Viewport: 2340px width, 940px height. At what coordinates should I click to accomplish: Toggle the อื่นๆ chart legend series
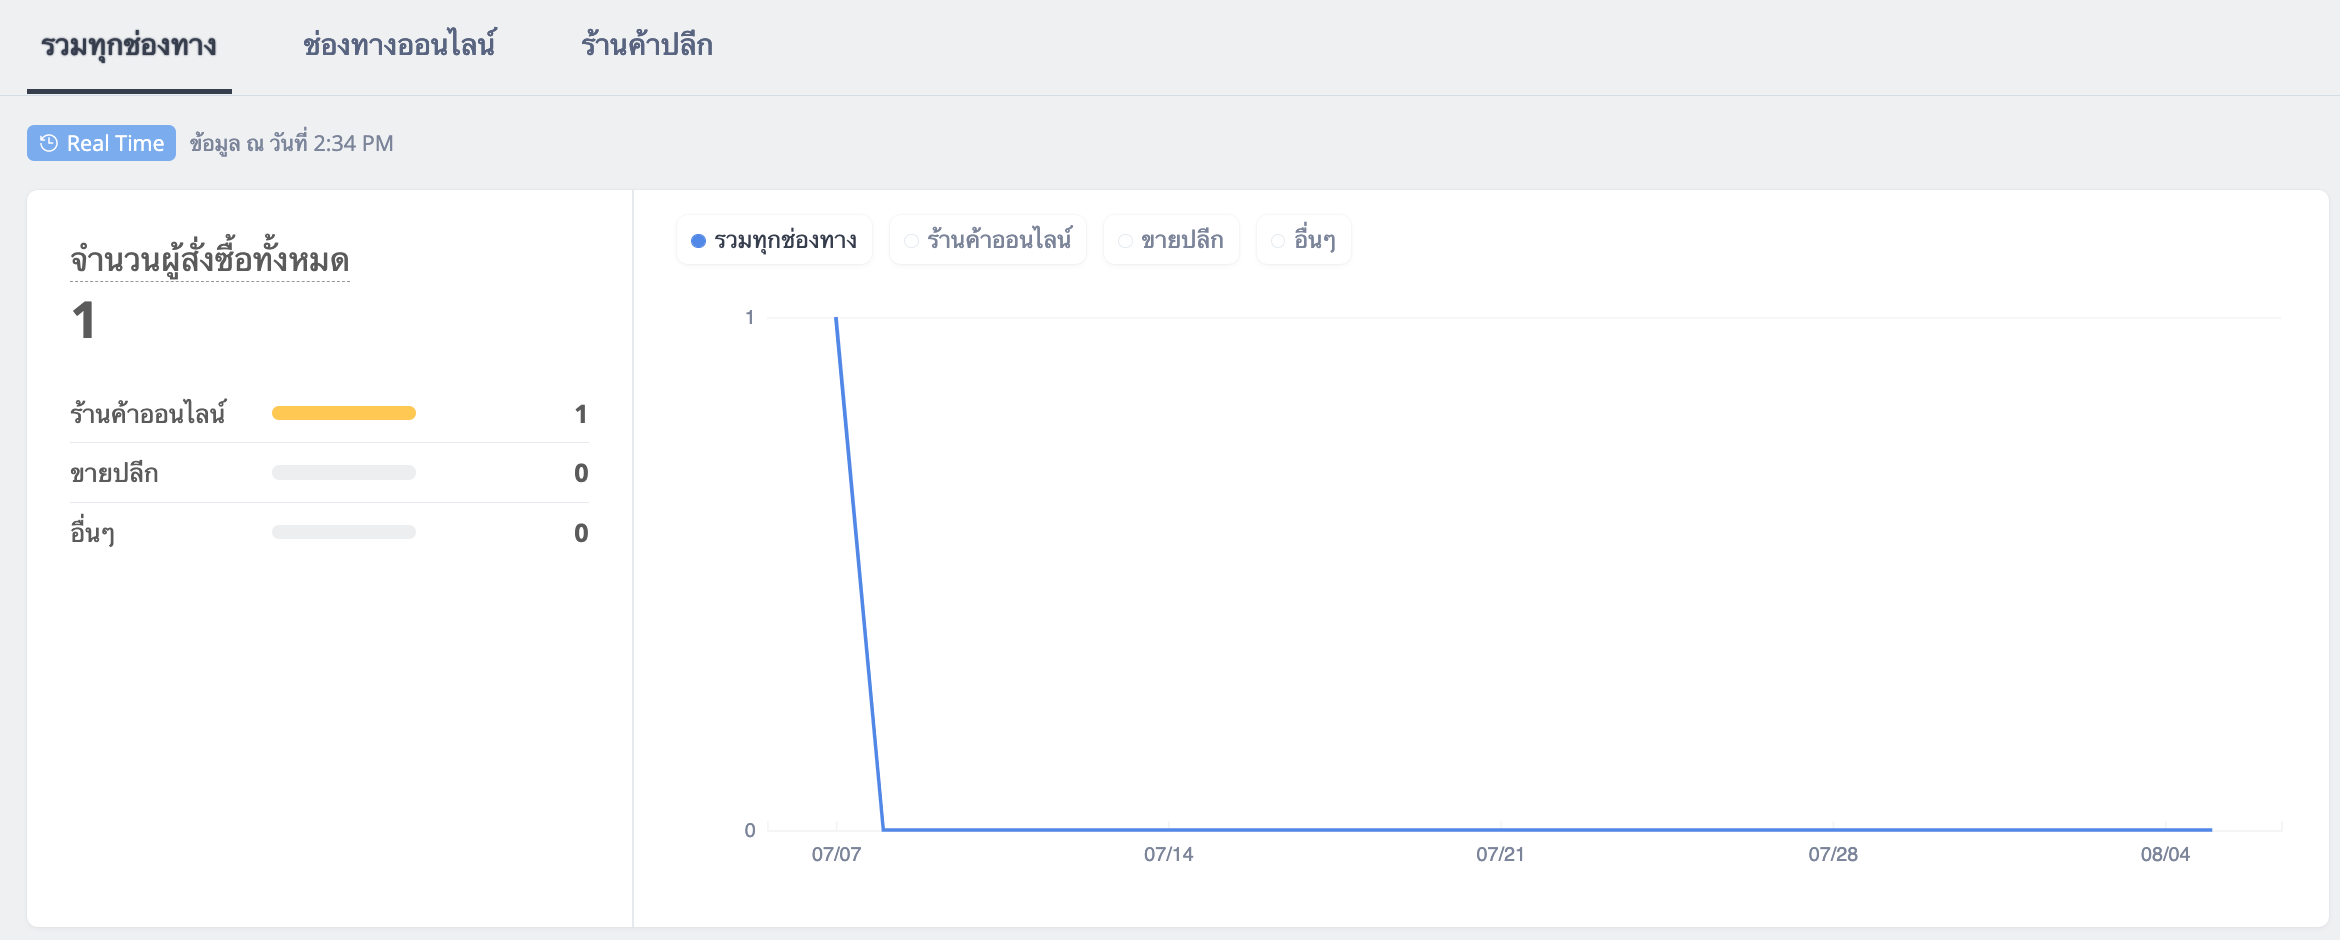[1303, 240]
